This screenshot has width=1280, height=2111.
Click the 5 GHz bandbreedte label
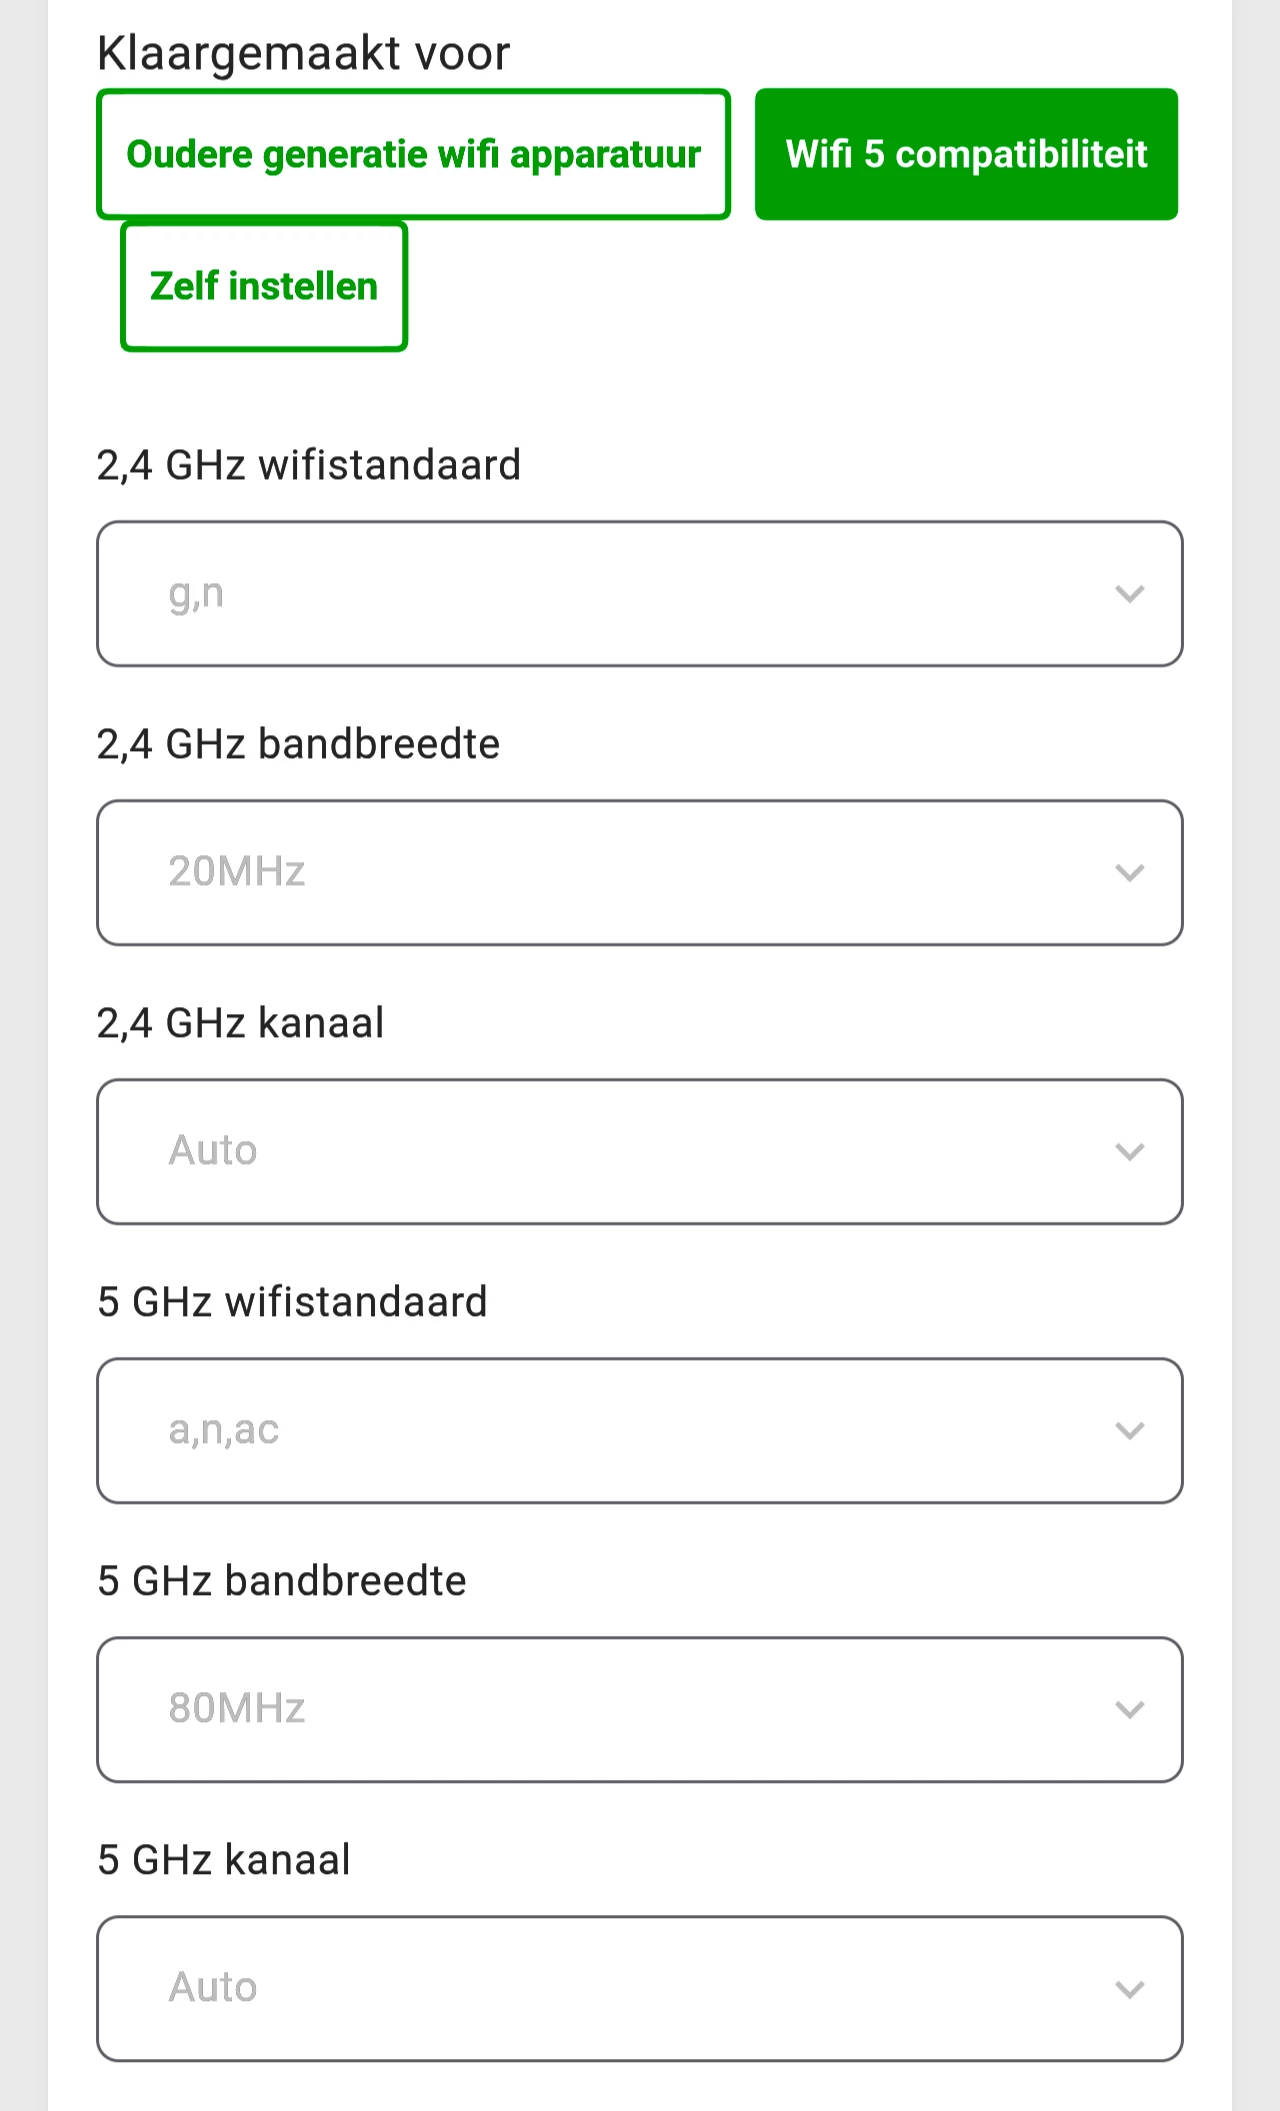point(282,1582)
